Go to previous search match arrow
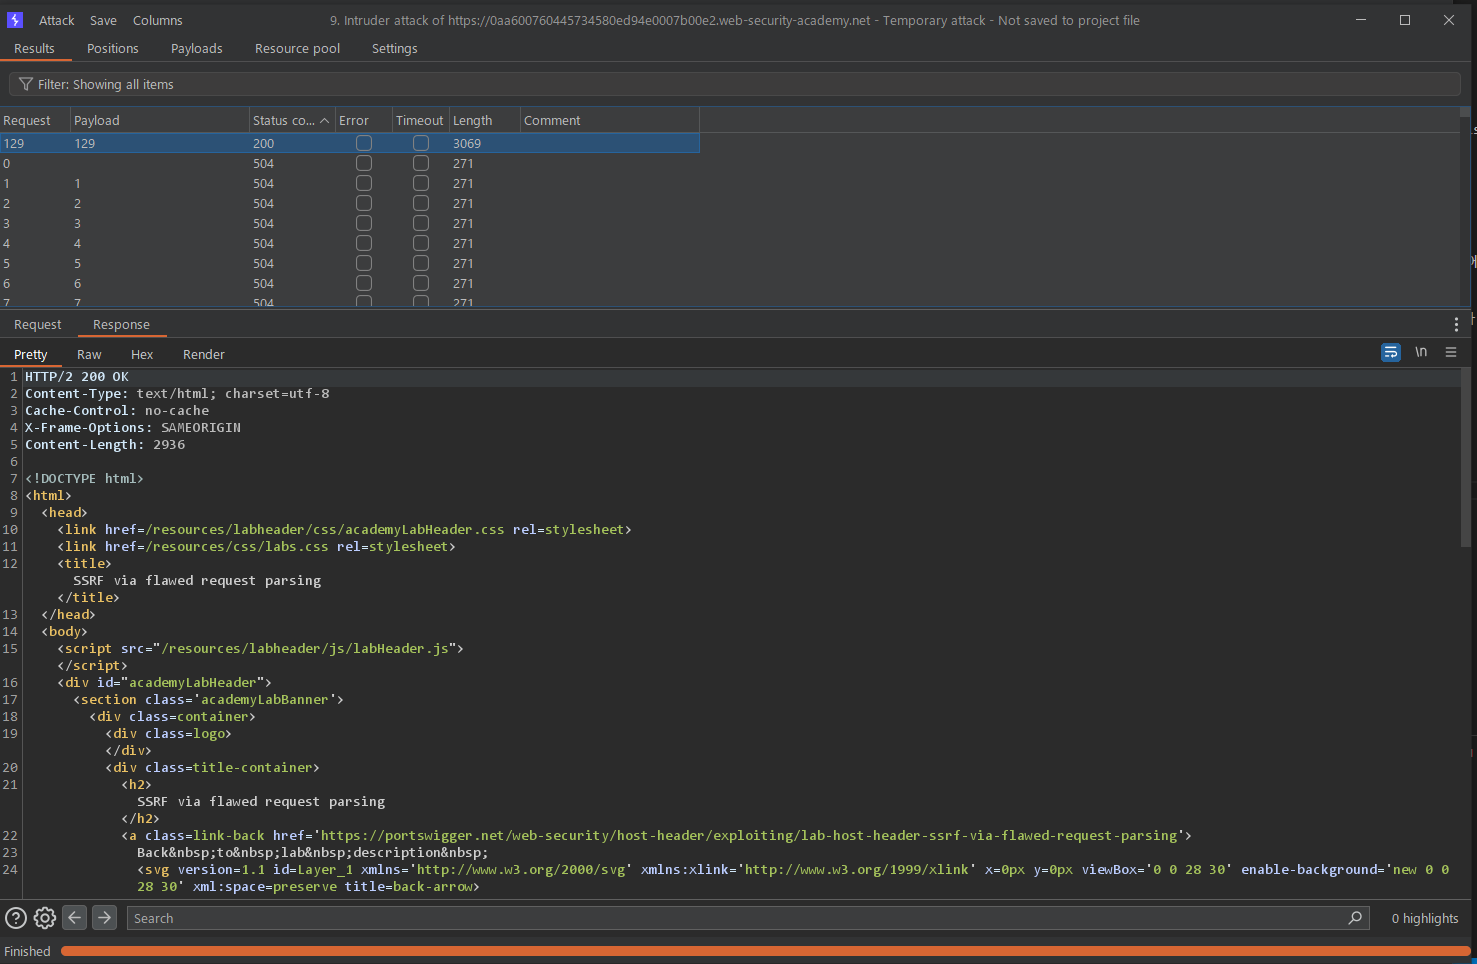The height and width of the screenshot is (964, 1477). (x=75, y=917)
